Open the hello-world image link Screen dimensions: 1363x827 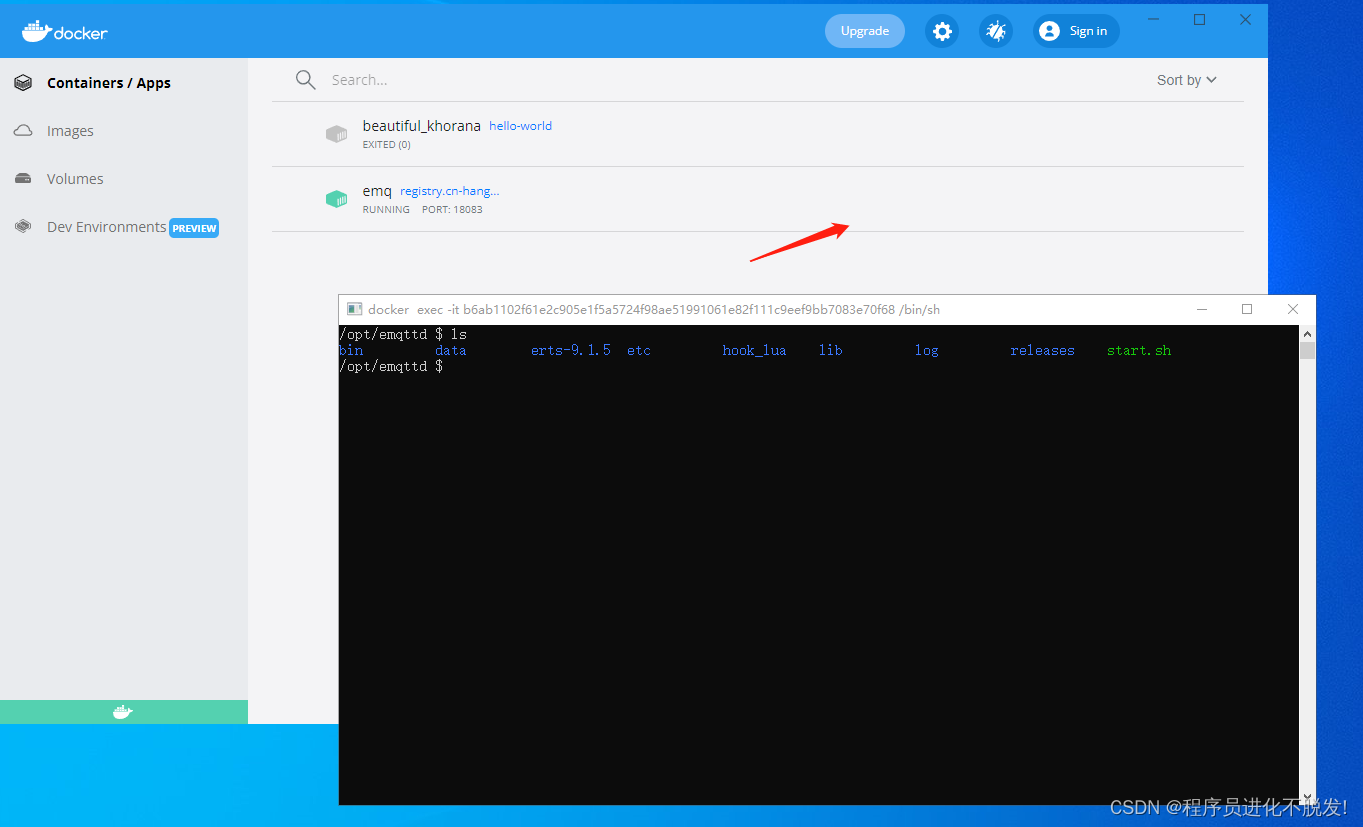[520, 126]
